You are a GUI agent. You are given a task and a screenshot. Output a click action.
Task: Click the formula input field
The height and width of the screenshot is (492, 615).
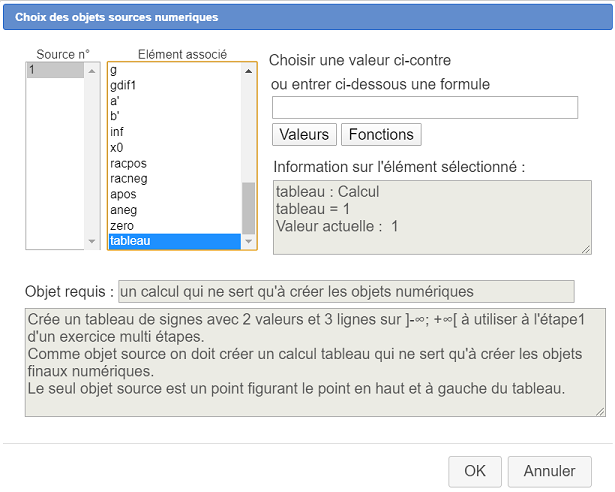coord(424,107)
